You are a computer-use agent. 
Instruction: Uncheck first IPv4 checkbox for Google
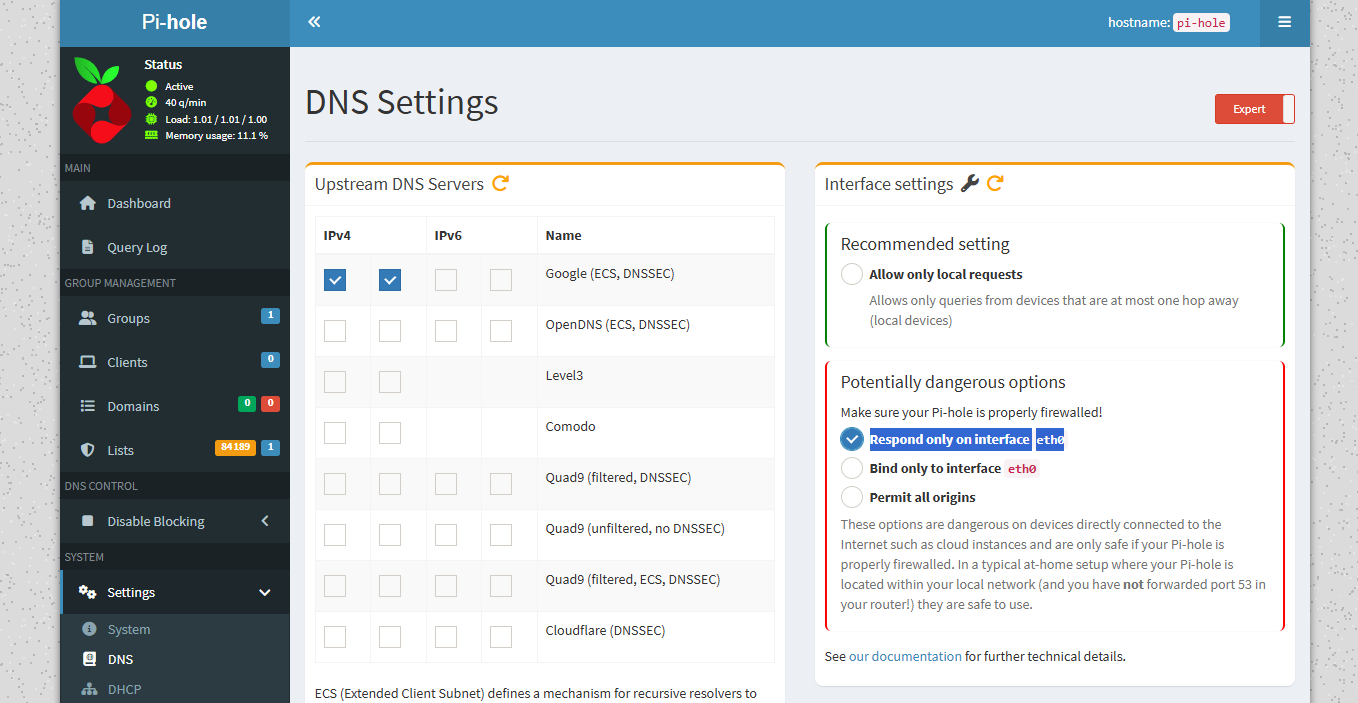coord(335,280)
